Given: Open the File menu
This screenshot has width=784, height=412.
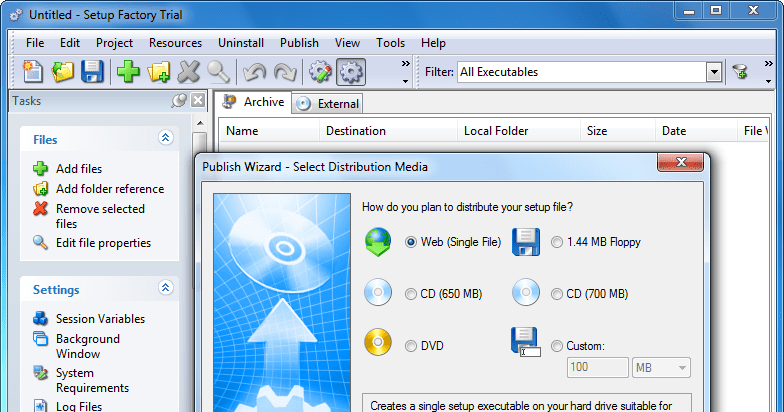Looking at the screenshot, I should click(35, 43).
